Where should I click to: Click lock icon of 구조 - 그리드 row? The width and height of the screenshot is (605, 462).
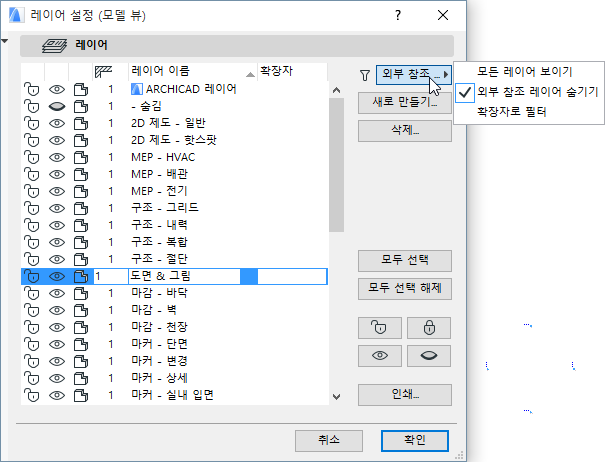32,208
